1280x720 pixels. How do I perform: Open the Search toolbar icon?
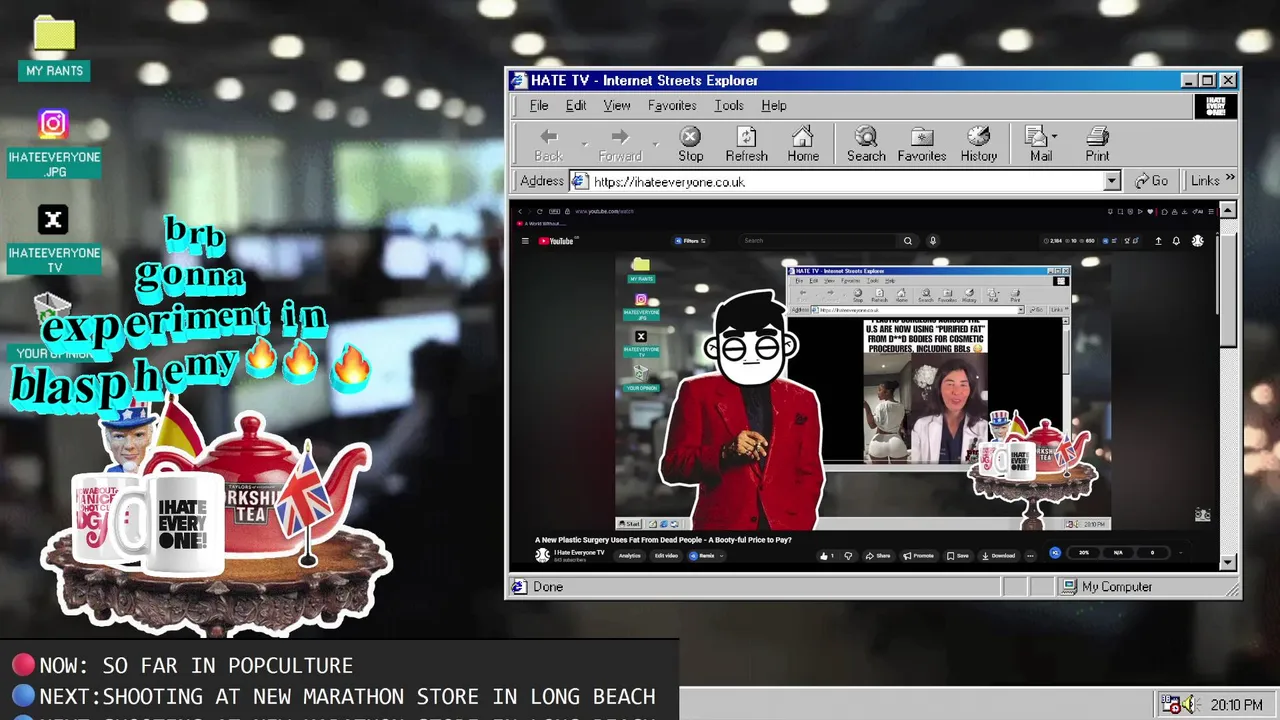[x=866, y=136]
